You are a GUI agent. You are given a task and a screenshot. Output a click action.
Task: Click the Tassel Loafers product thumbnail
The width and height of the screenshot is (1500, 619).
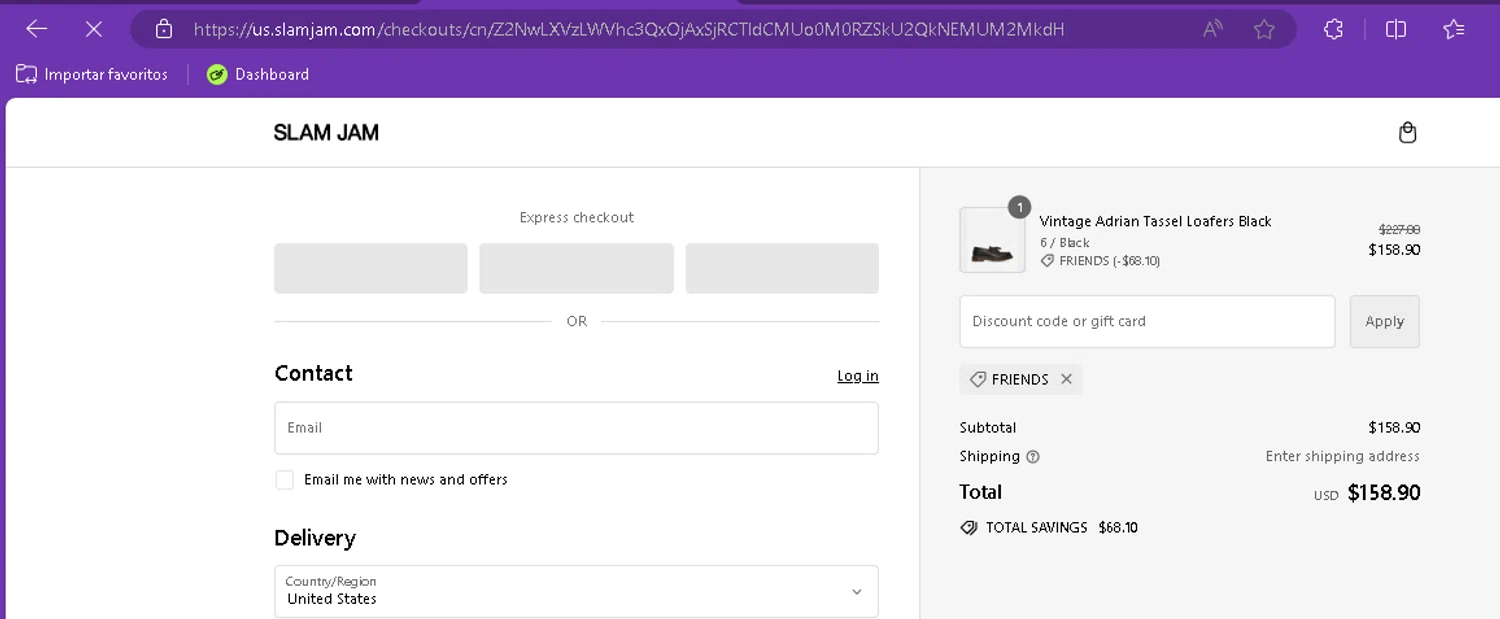tap(992, 240)
